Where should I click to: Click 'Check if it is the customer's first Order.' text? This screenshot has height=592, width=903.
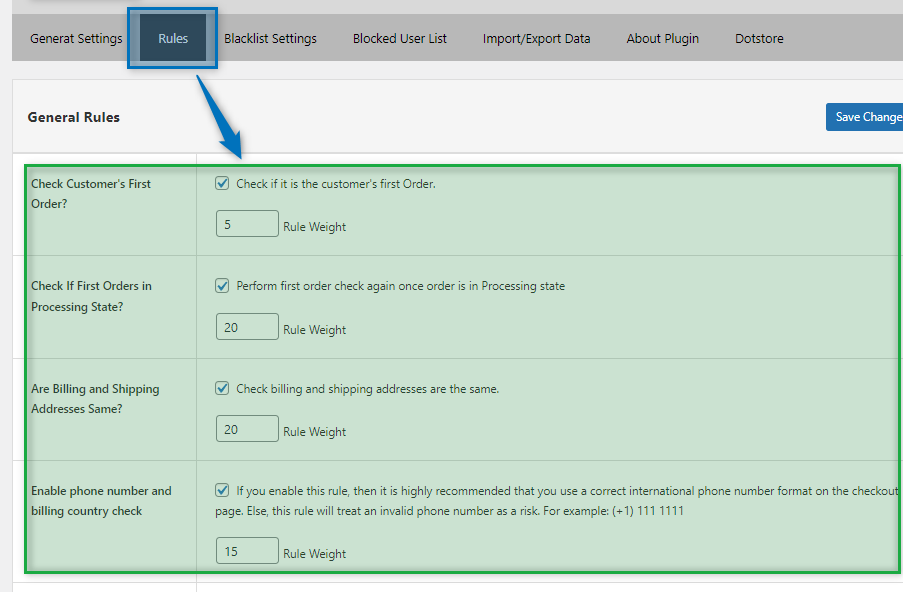[x=336, y=184]
